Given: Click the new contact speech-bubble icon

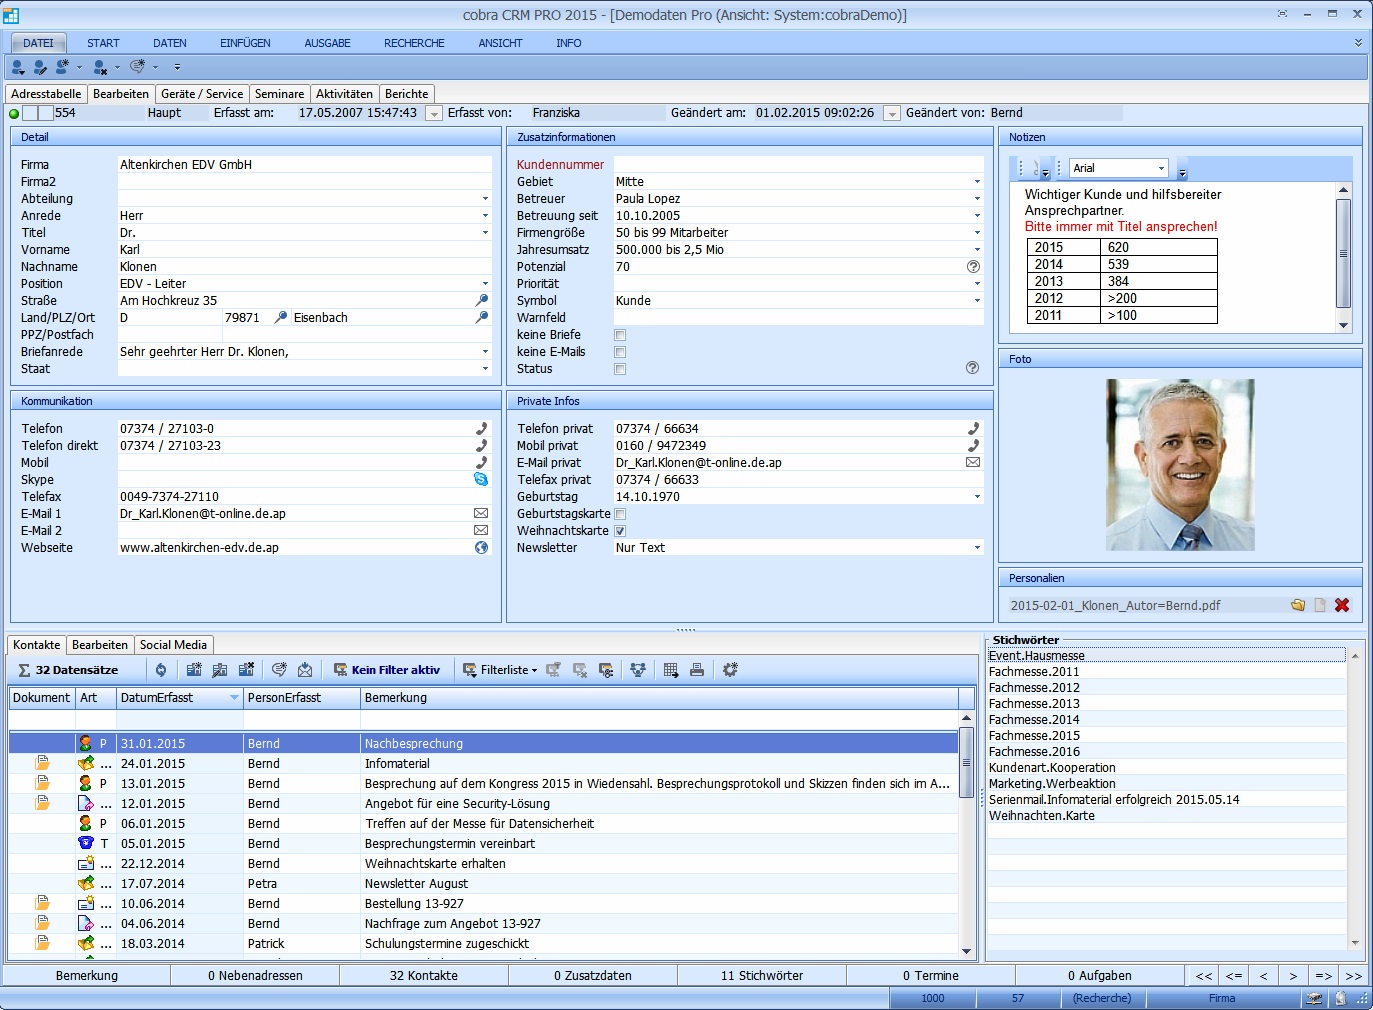Looking at the screenshot, I should point(137,67).
